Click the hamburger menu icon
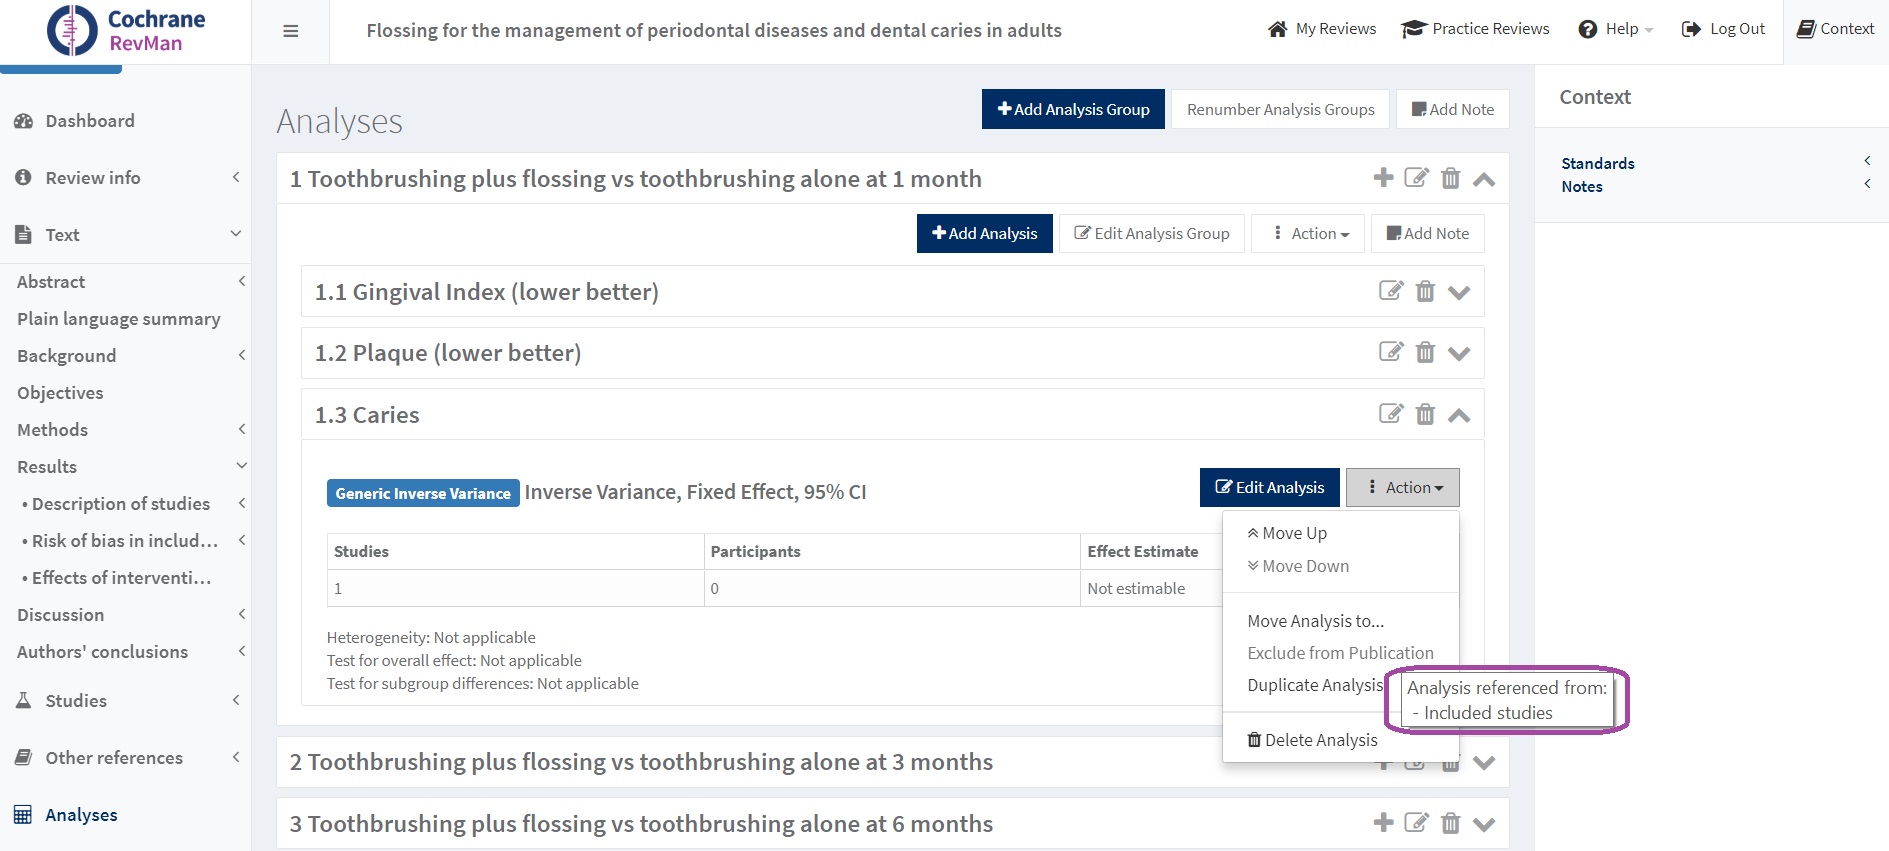Image resolution: width=1889 pixels, height=851 pixels. 291,31
